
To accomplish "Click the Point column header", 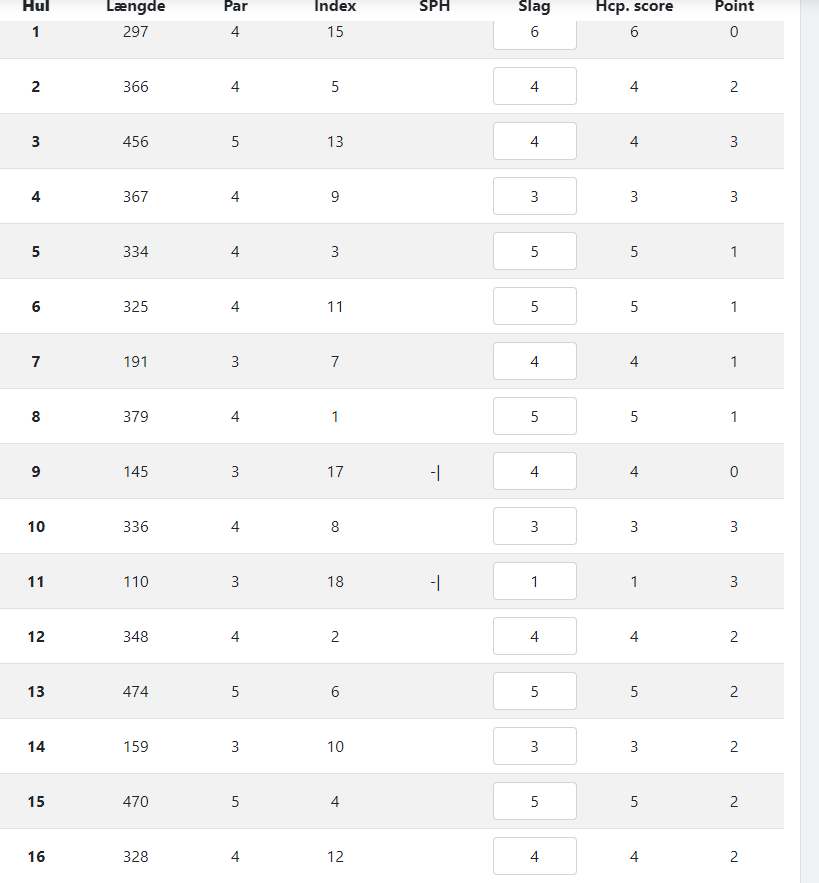I will 734,7.
